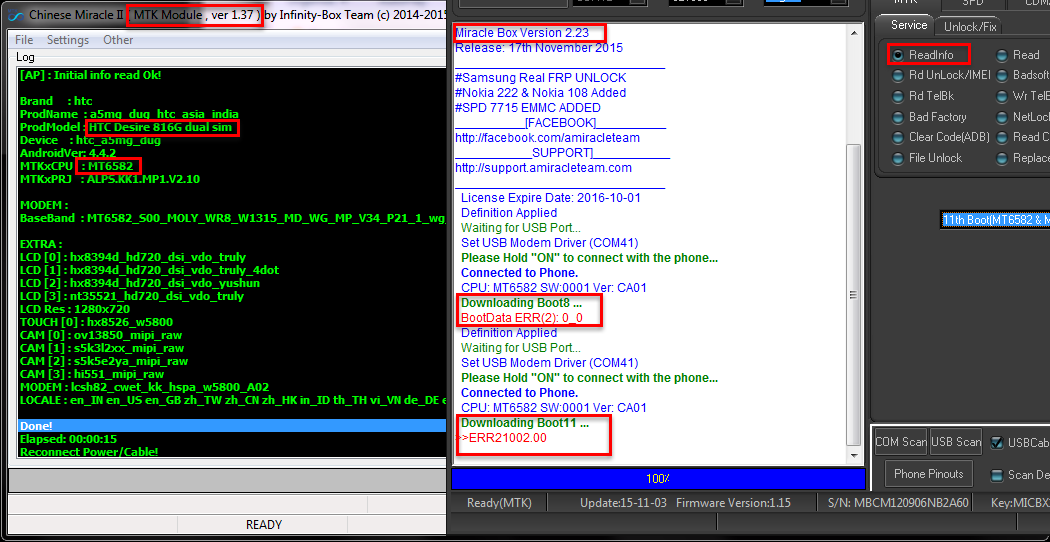Screen dimensions: 1050x542
Task: Click the Log panel label
Action: click(x=25, y=58)
